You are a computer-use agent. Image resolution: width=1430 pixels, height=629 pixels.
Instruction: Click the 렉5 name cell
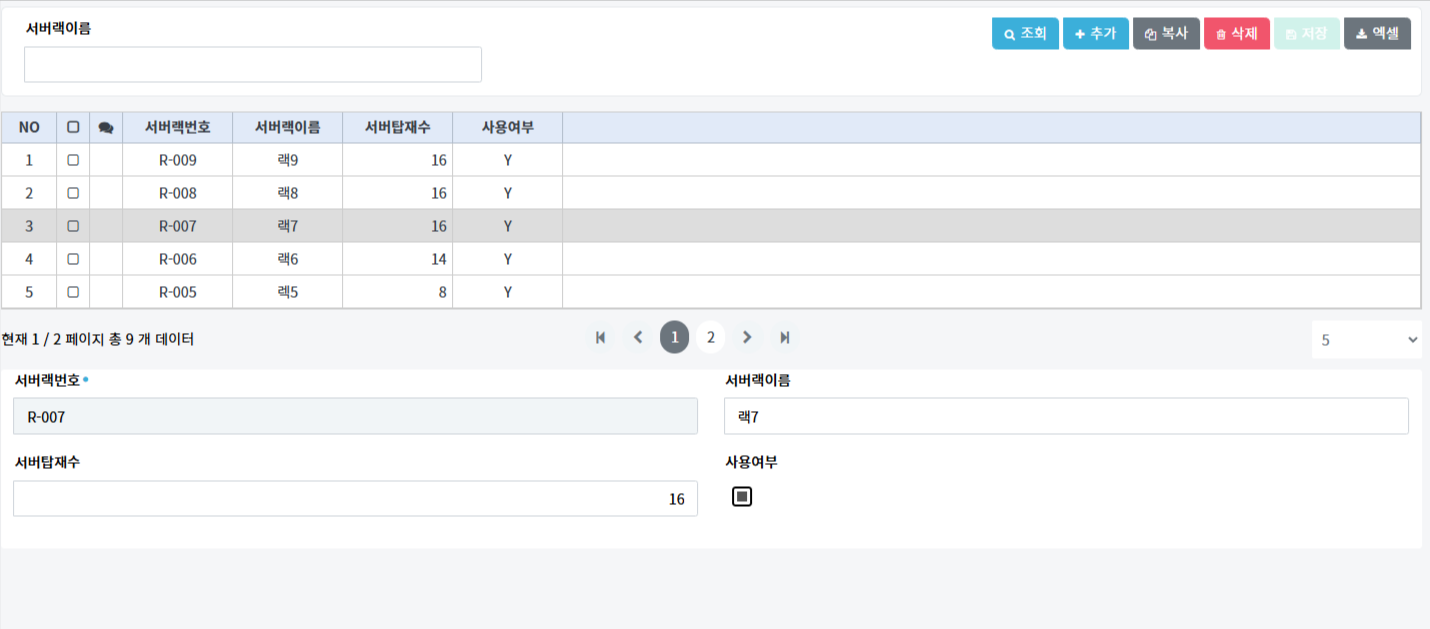(288, 292)
